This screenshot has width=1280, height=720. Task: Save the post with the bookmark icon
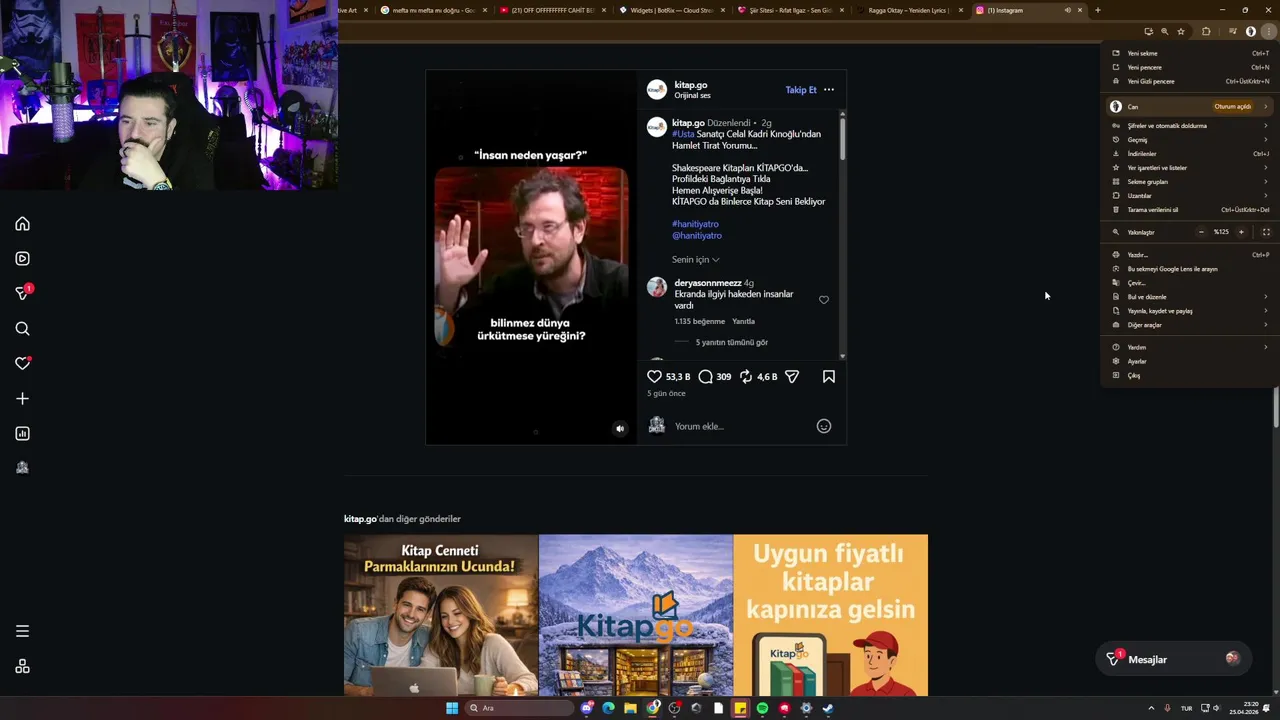[829, 377]
